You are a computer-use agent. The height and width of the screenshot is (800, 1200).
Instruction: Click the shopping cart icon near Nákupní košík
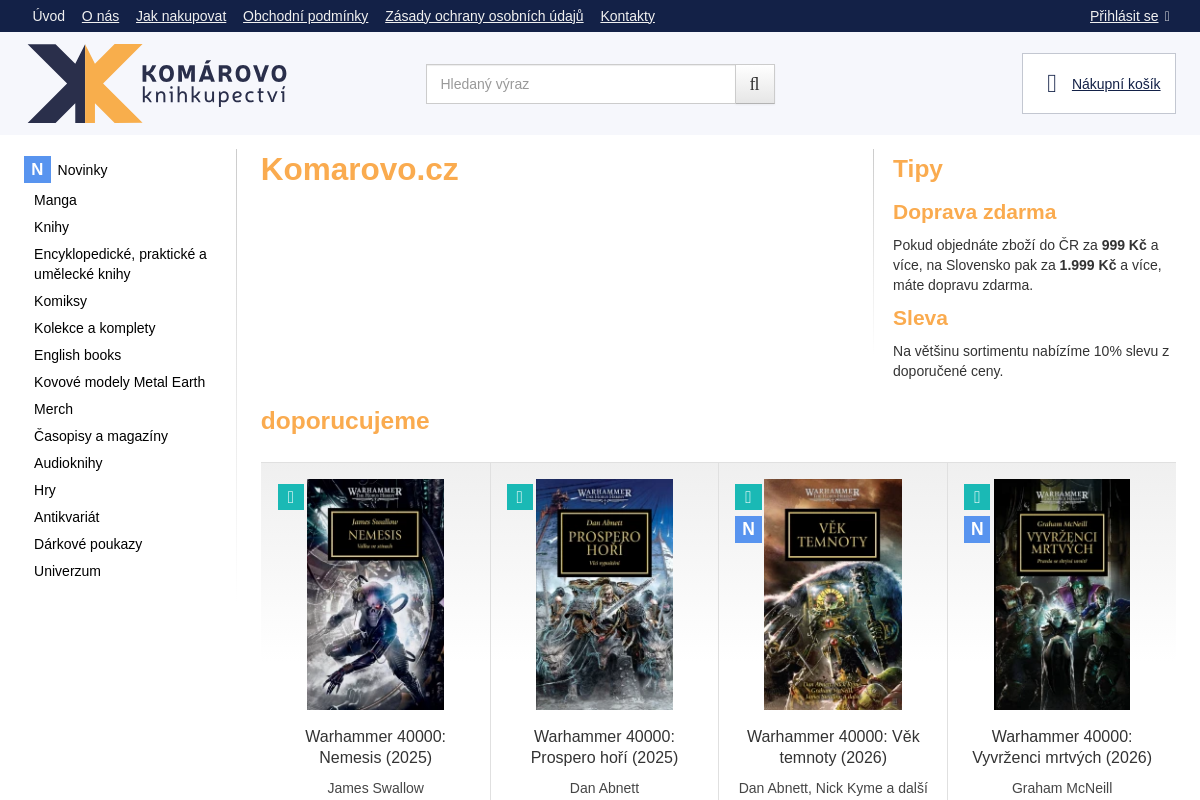[x=1049, y=83]
